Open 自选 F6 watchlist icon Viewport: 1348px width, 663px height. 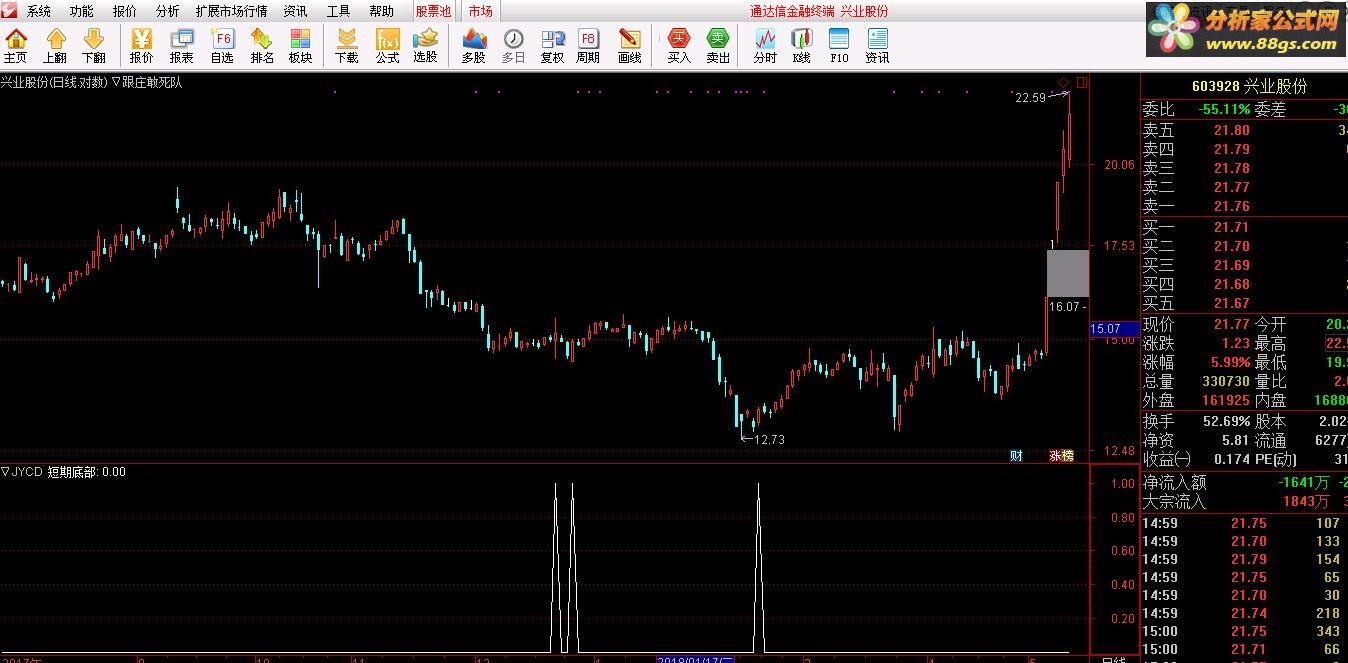(x=222, y=46)
